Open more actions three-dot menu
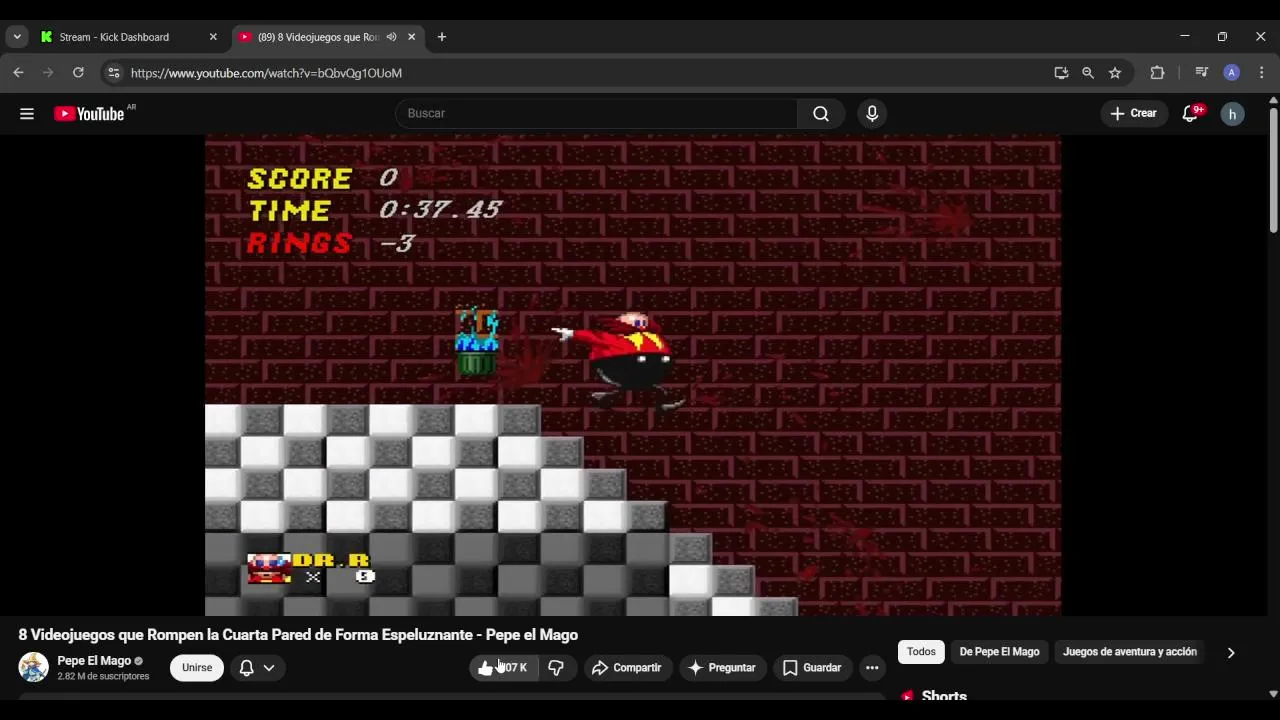Viewport: 1280px width, 720px height. (872, 668)
